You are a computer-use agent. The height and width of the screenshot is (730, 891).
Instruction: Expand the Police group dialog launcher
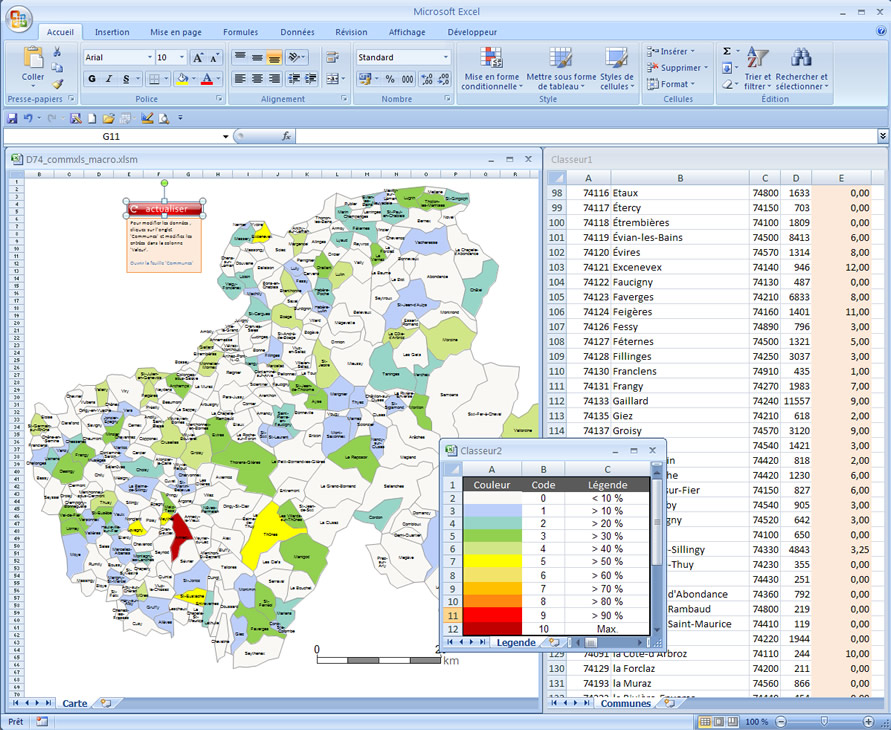(x=219, y=99)
